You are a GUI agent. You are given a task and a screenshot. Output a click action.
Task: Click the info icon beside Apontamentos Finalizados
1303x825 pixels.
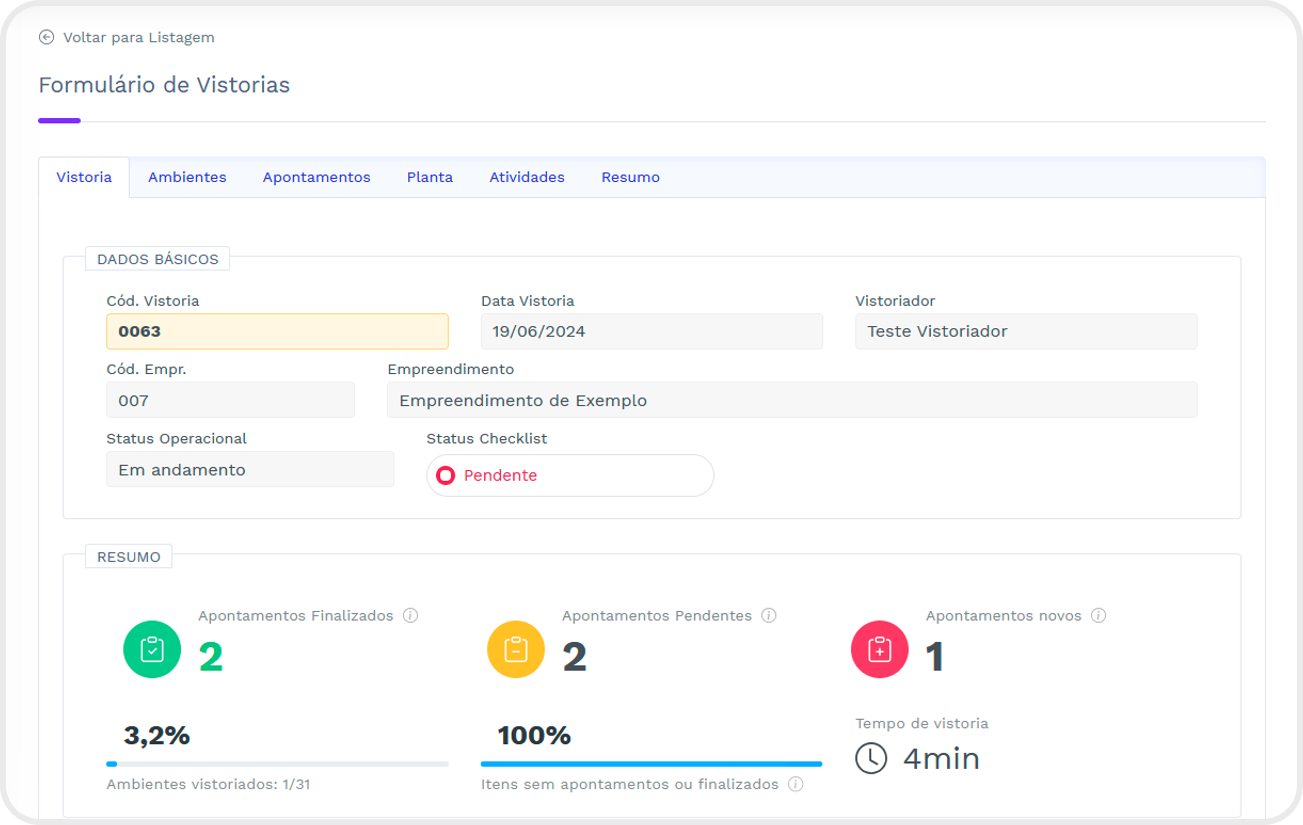point(410,616)
